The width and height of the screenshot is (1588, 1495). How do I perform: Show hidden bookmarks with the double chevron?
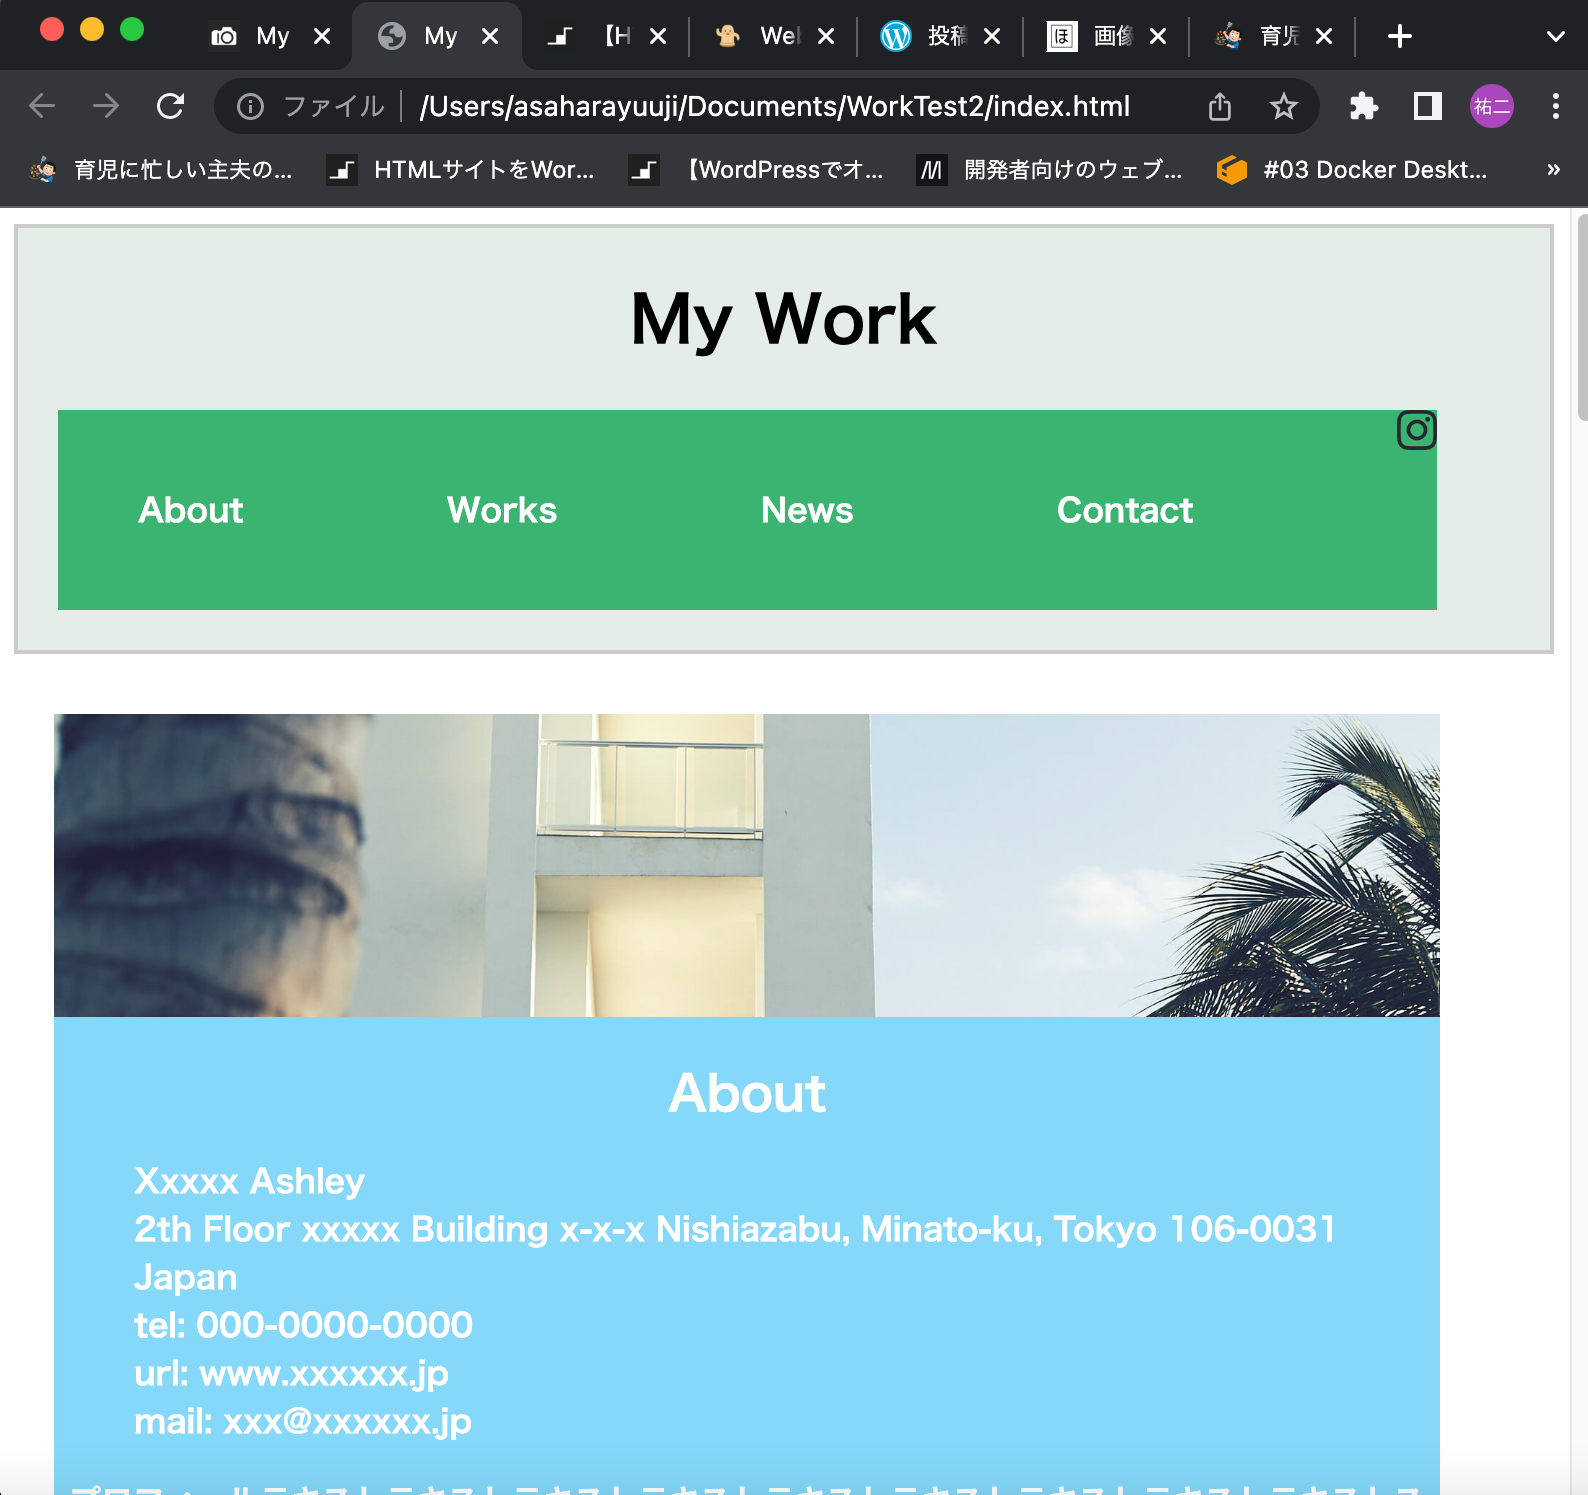pos(1553,170)
